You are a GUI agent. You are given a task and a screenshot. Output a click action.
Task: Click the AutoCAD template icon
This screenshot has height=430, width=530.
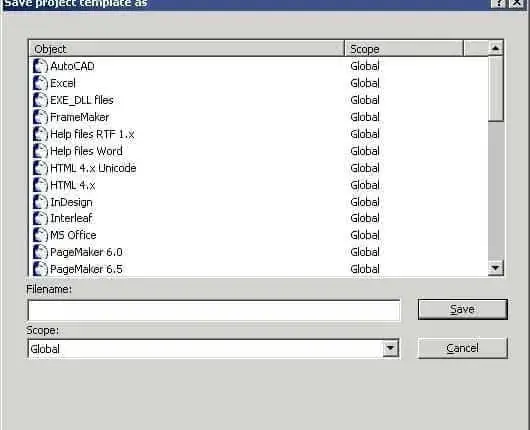(40, 66)
